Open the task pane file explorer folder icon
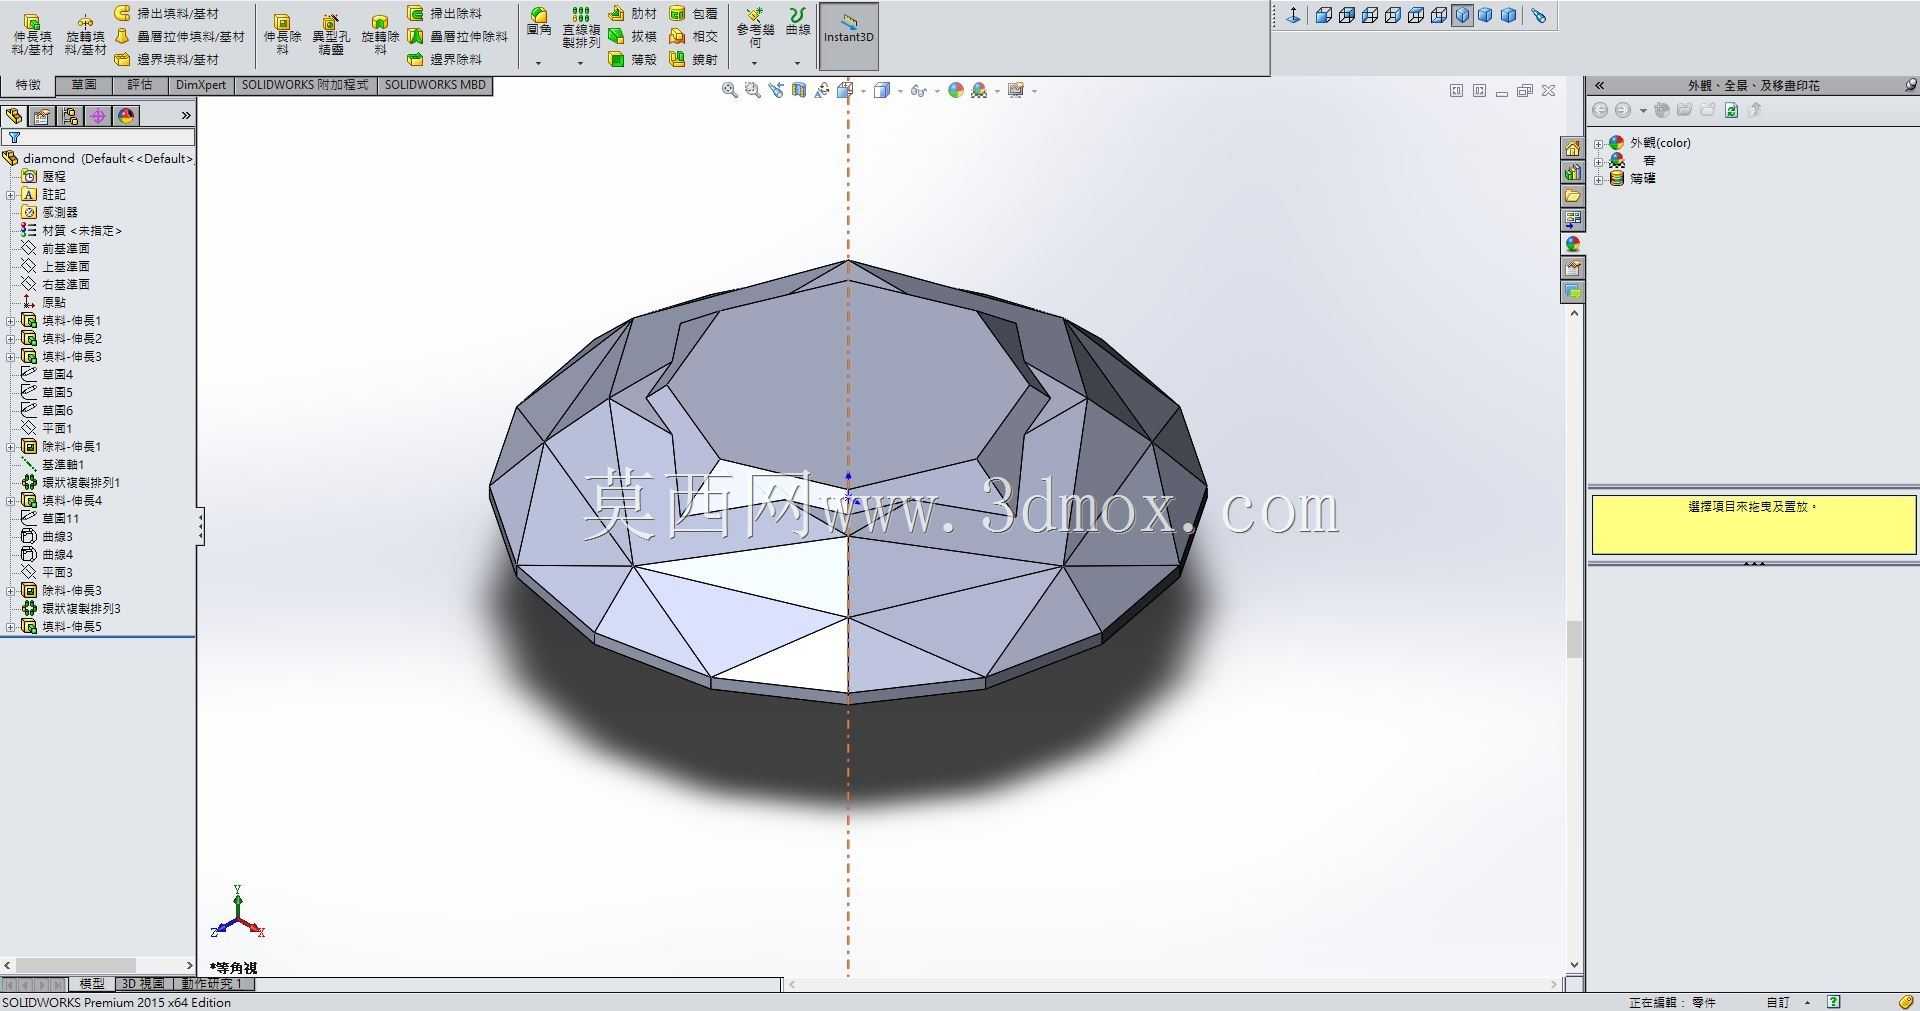 pos(1573,196)
